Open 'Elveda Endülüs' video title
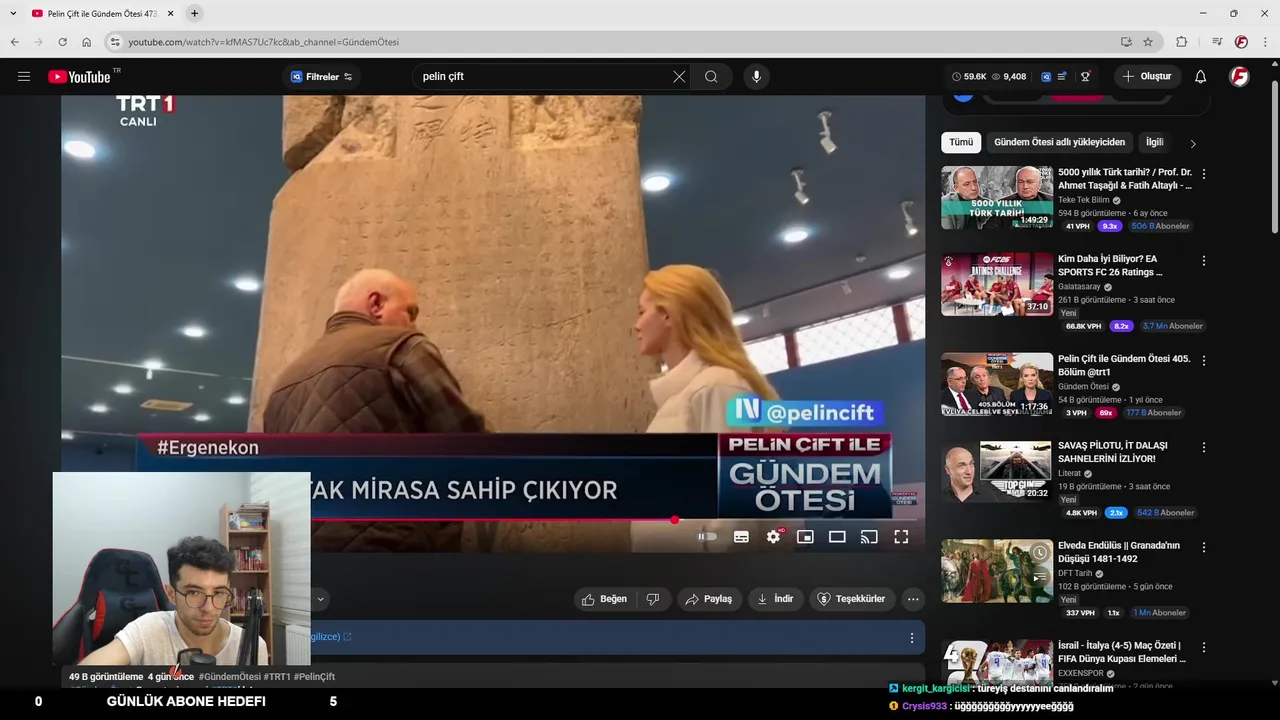 (x=1119, y=552)
